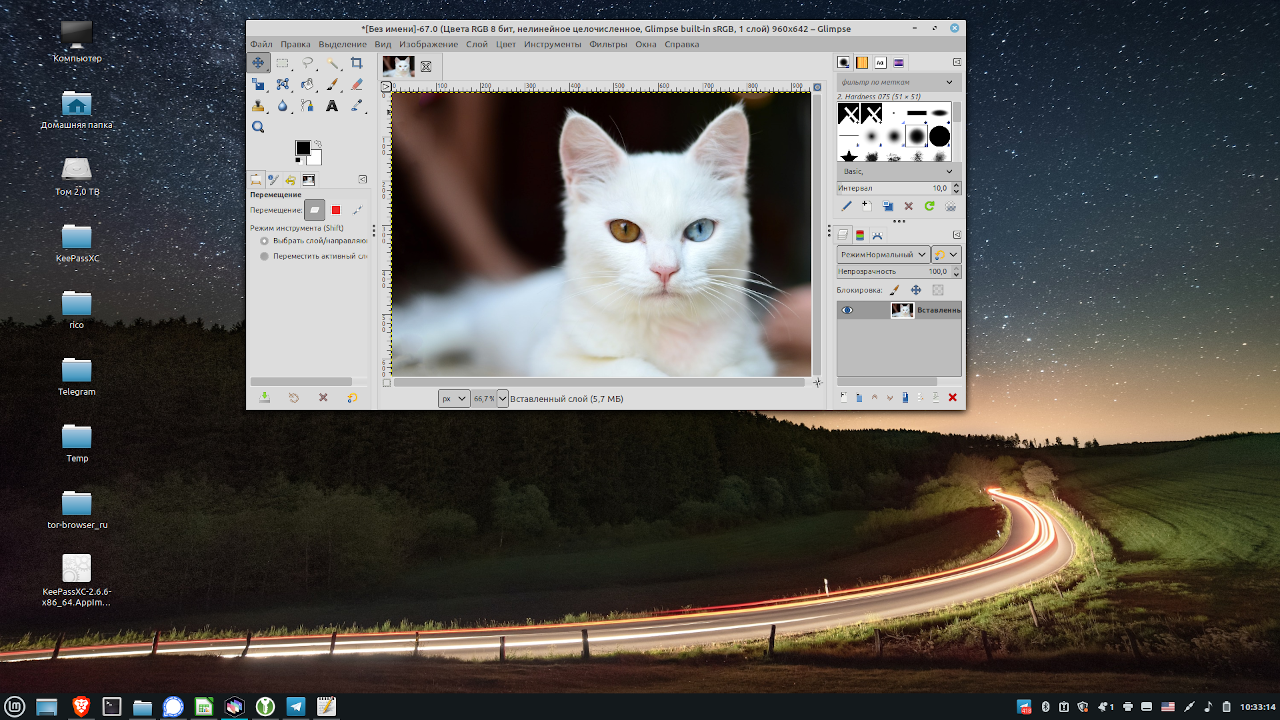
Task: Open the units dropdown showing px
Action: point(453,398)
